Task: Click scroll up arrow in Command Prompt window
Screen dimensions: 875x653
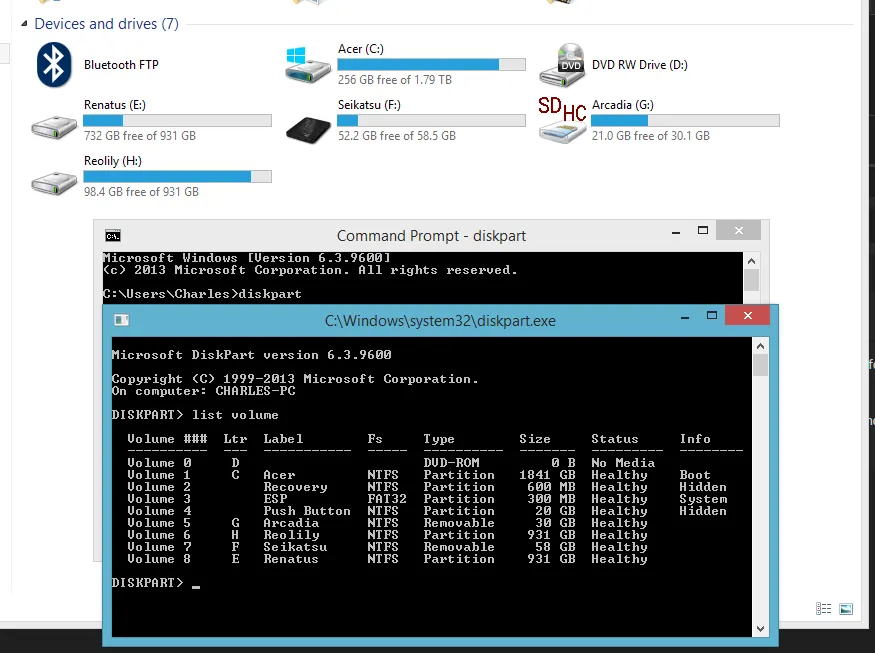Action: tap(751, 261)
